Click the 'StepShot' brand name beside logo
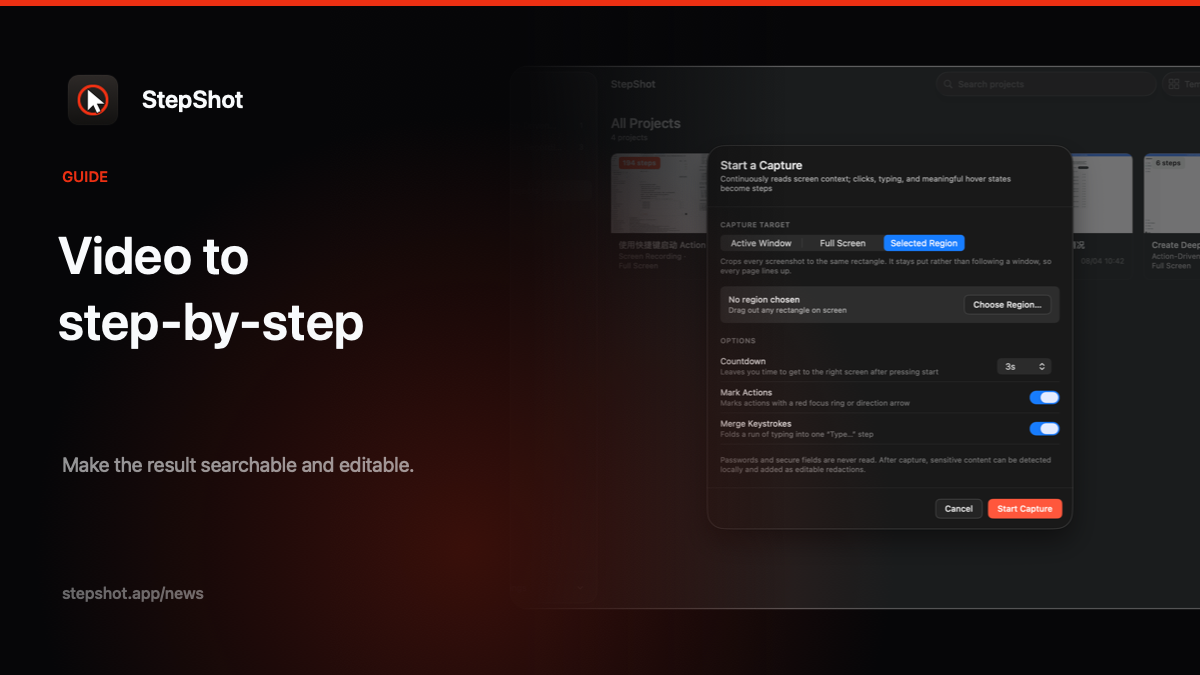The height and width of the screenshot is (675, 1200). (x=192, y=100)
